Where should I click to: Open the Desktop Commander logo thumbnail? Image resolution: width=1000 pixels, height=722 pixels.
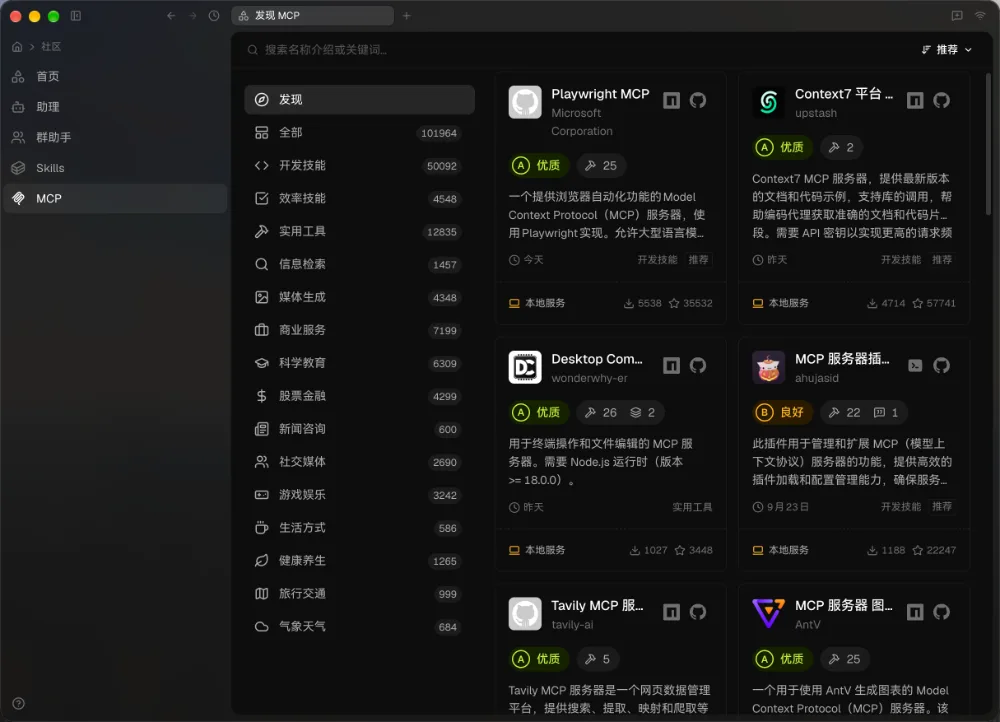[525, 367]
